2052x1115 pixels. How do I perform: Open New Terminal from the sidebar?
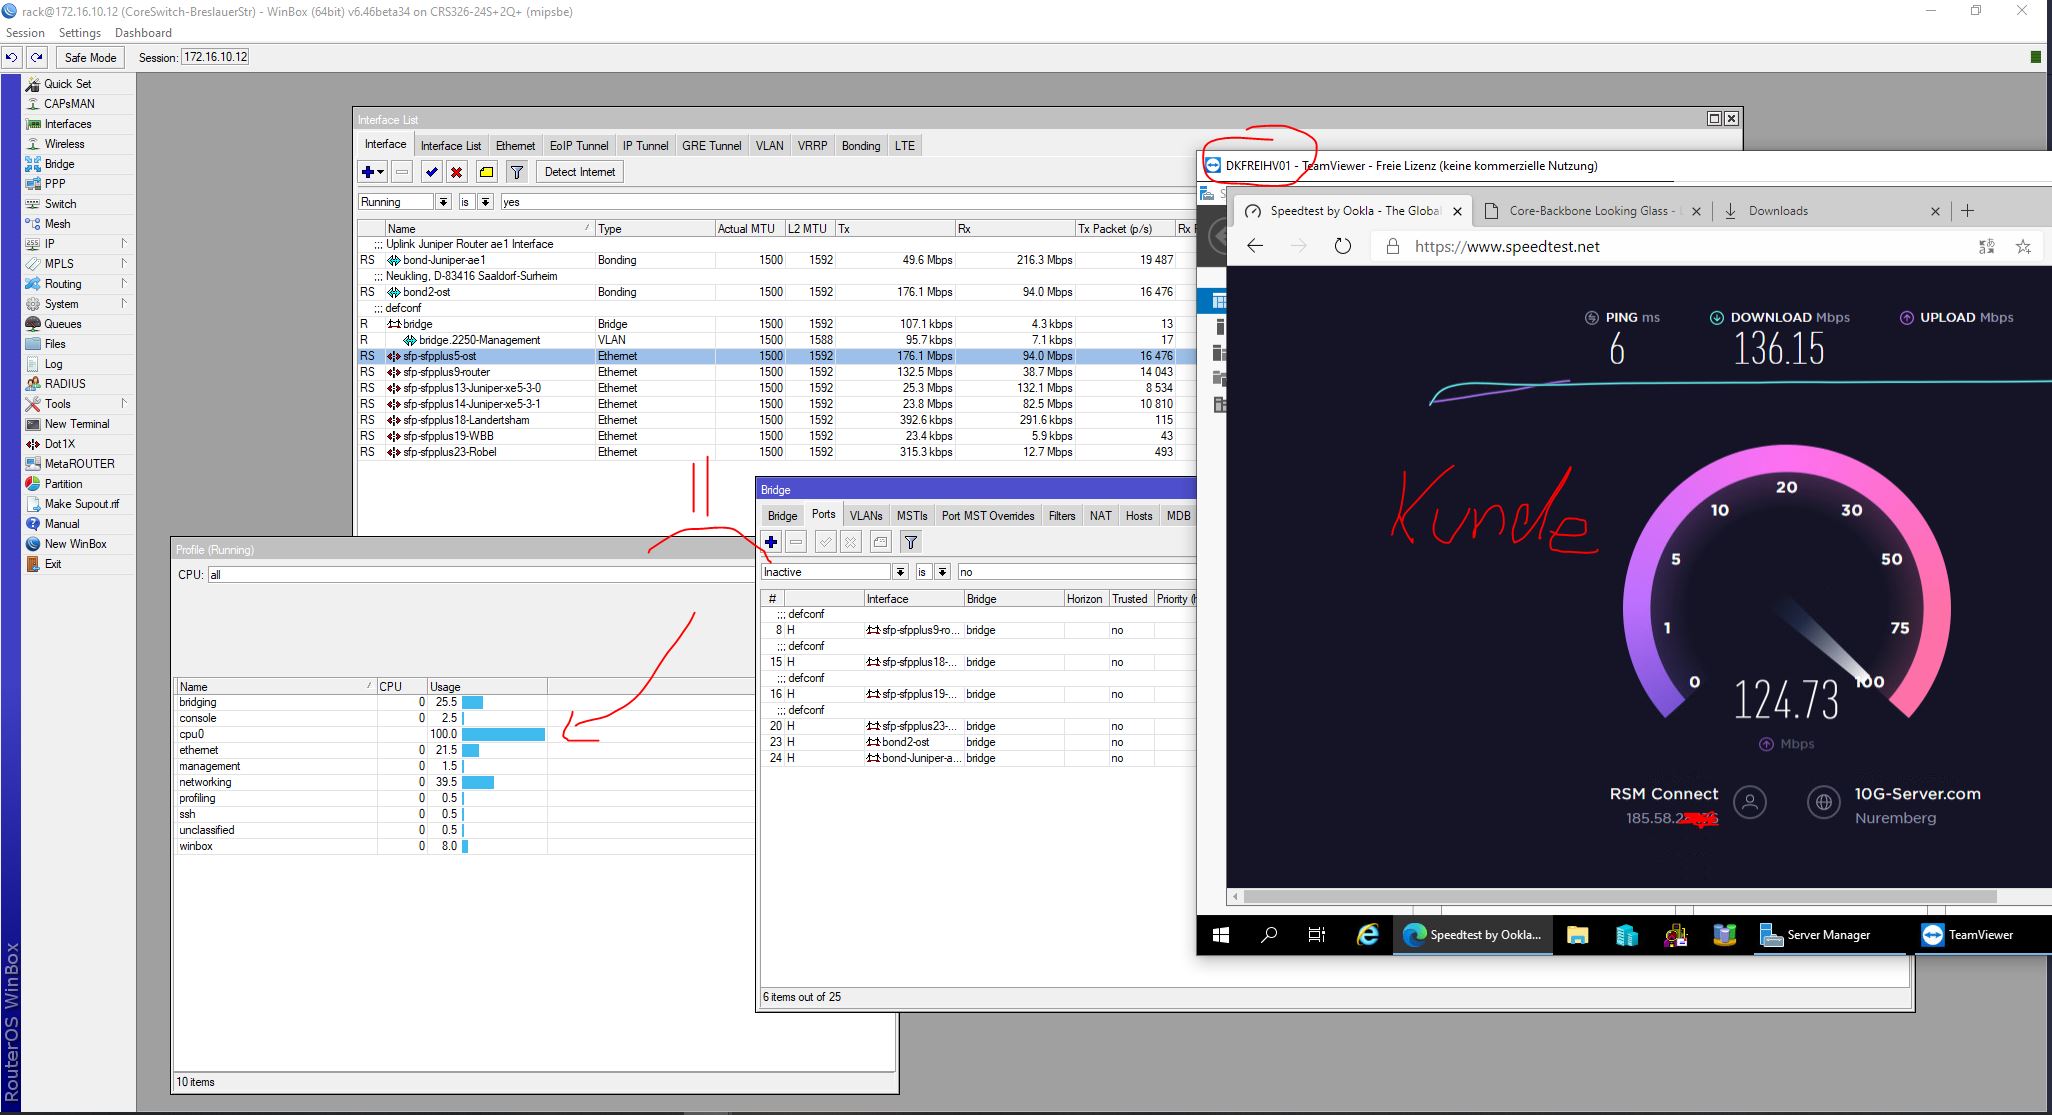click(78, 424)
